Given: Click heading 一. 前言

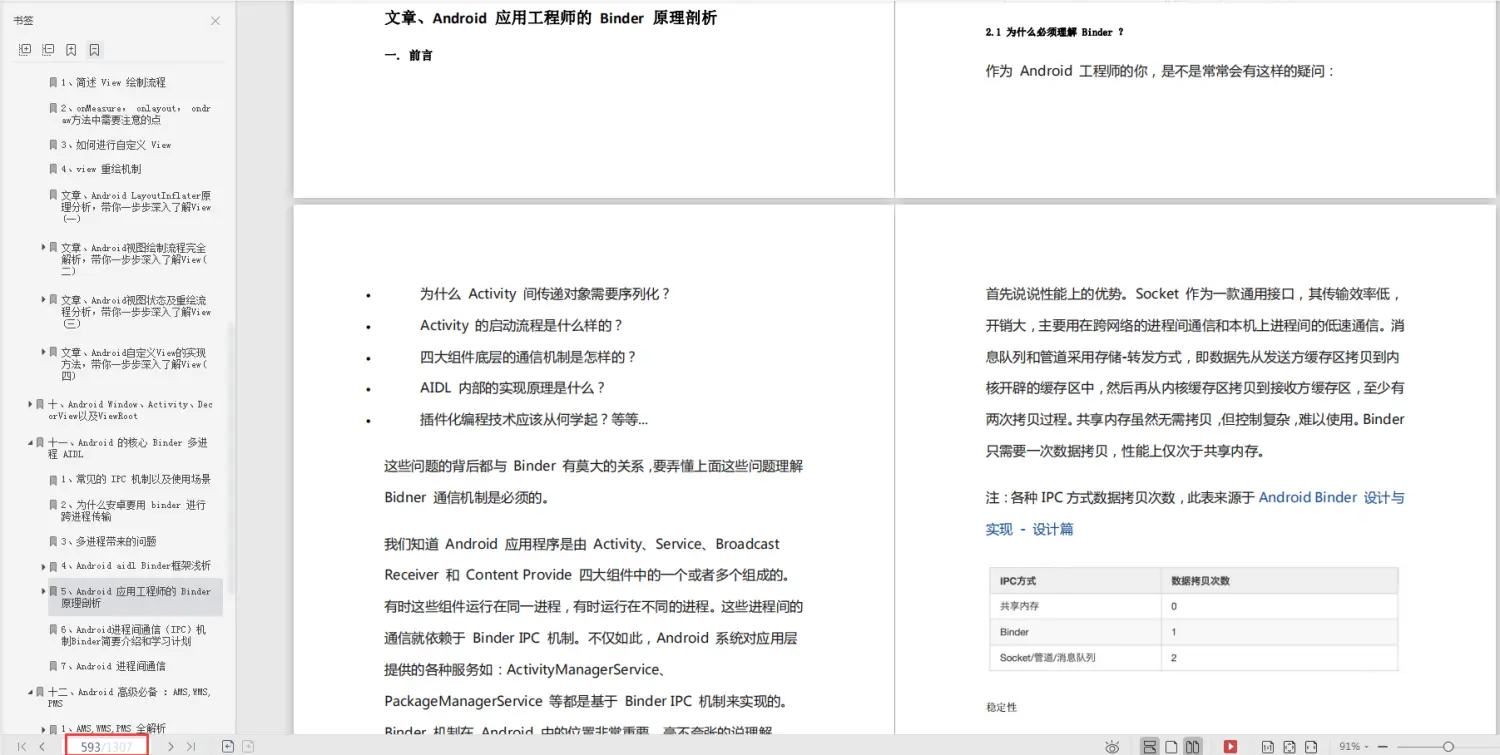Looking at the screenshot, I should (408, 56).
